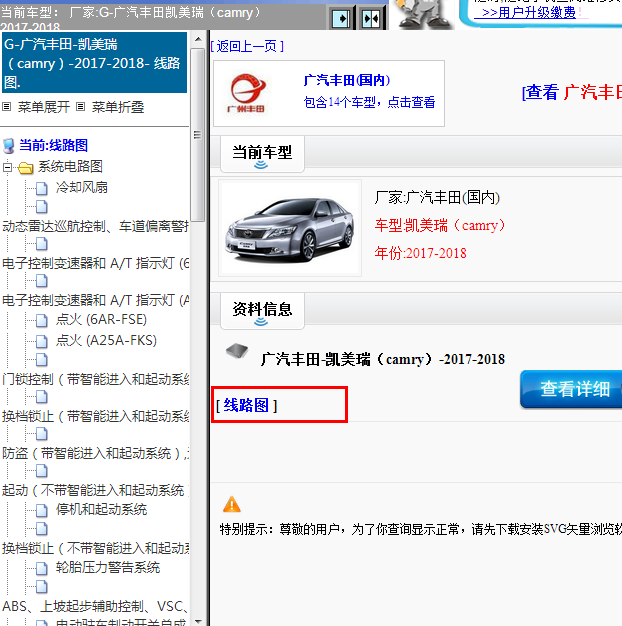Open 轮胎压力警告系统 tree item
622x626 pixels.
pos(108,567)
